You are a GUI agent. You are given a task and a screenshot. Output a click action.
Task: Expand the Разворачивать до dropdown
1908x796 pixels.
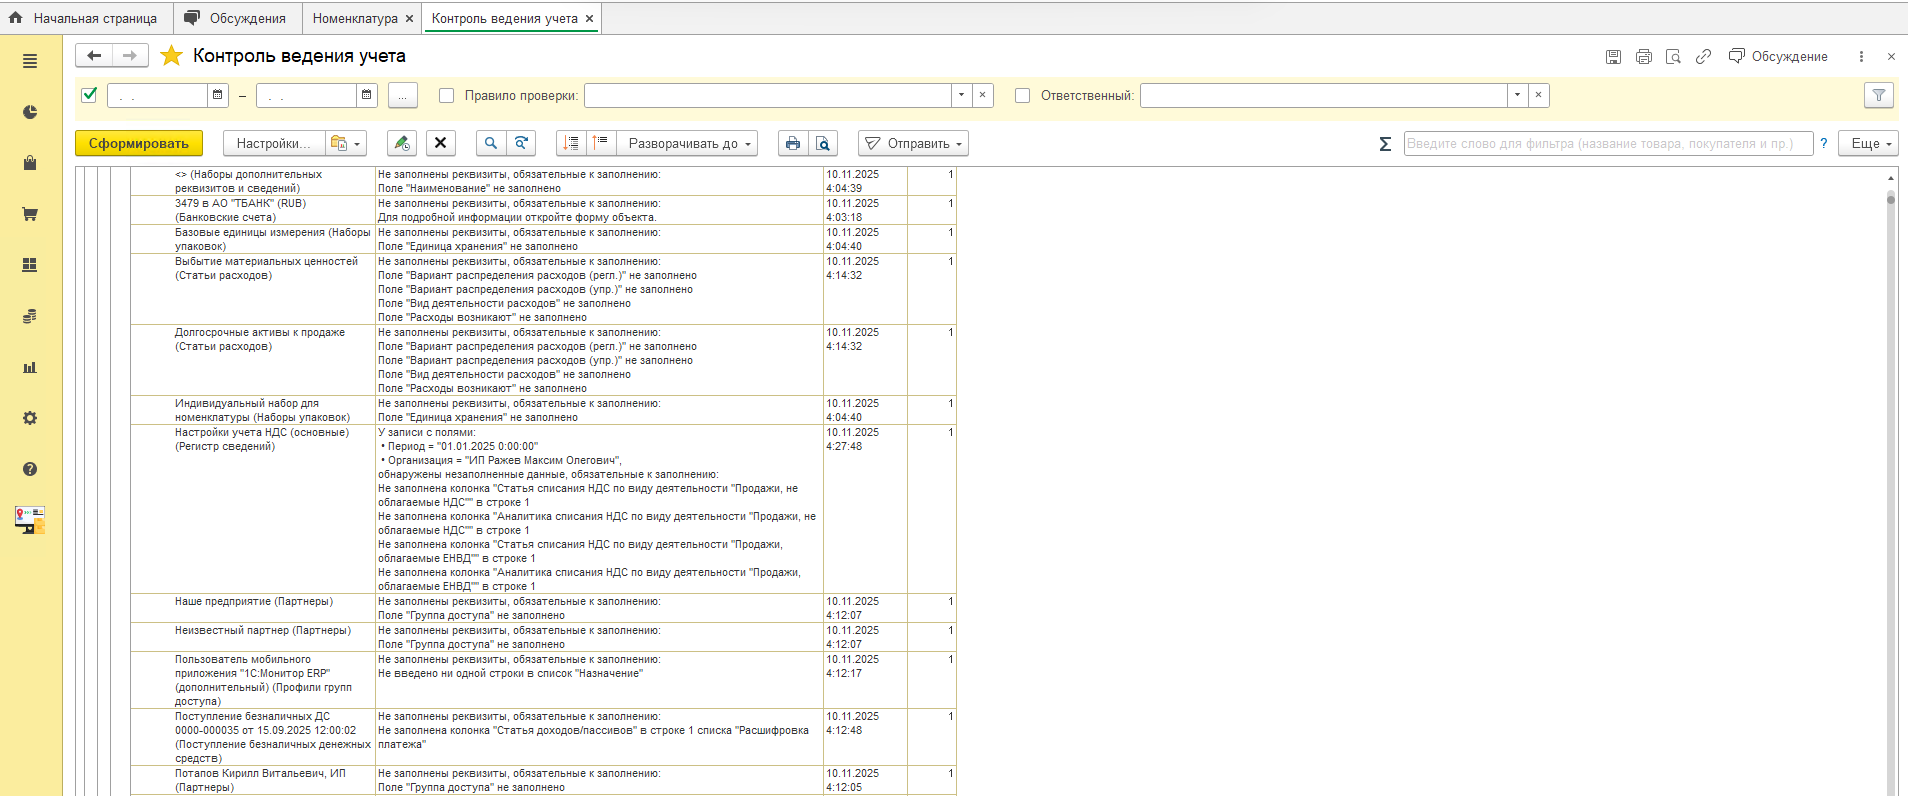coord(687,143)
